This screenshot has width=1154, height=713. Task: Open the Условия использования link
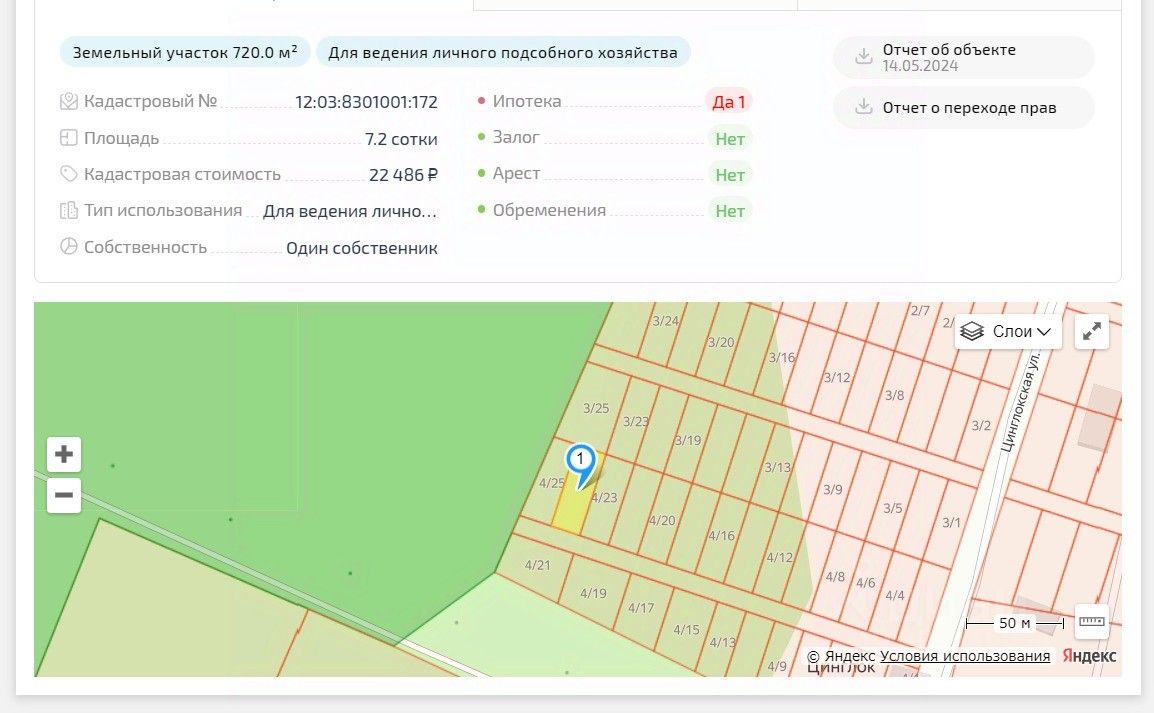(965, 656)
